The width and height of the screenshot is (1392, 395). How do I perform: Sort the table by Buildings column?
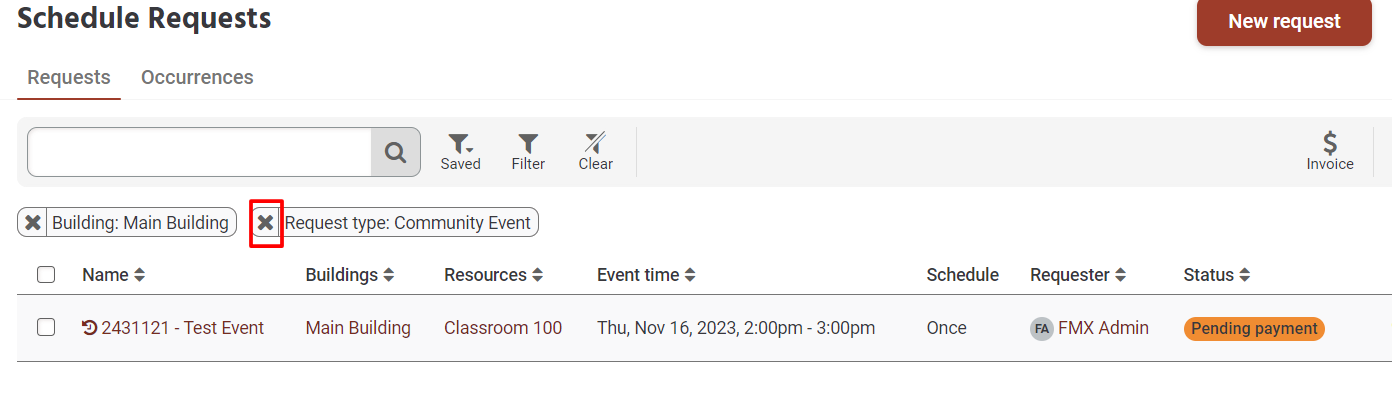pos(388,275)
